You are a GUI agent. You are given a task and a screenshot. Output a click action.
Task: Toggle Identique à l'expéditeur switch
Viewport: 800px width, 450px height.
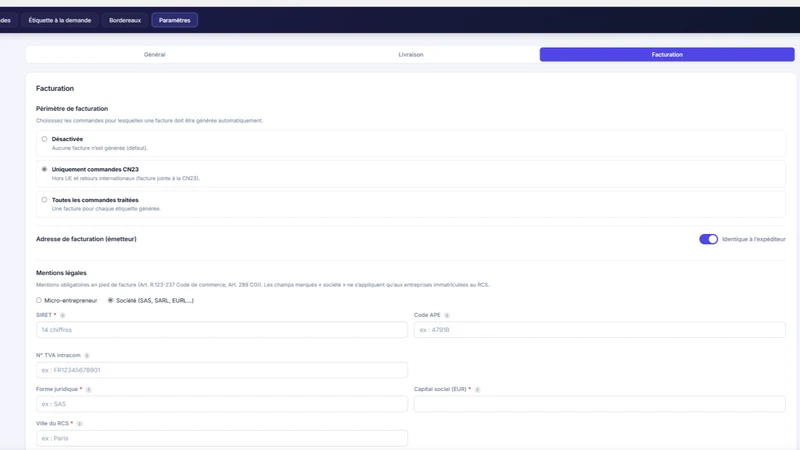[x=708, y=239]
